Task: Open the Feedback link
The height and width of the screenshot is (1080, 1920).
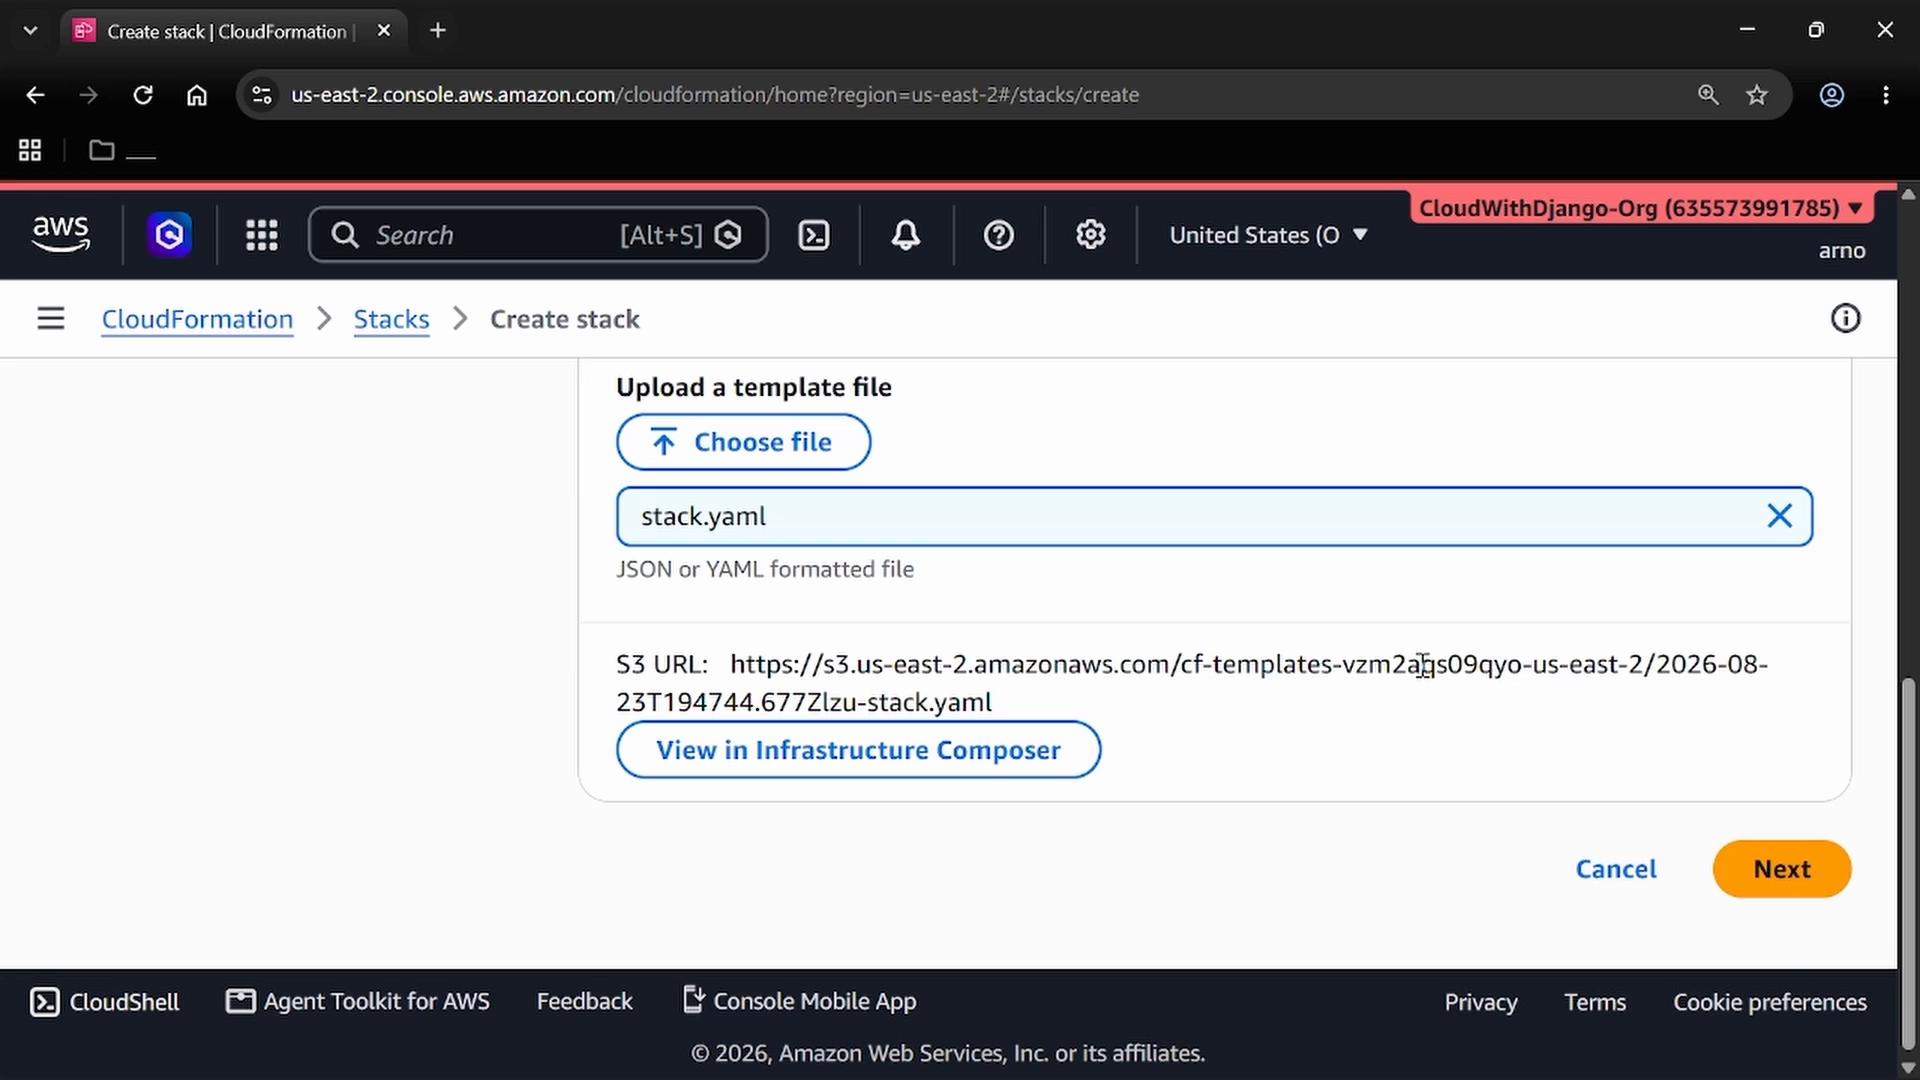Action: click(584, 1001)
